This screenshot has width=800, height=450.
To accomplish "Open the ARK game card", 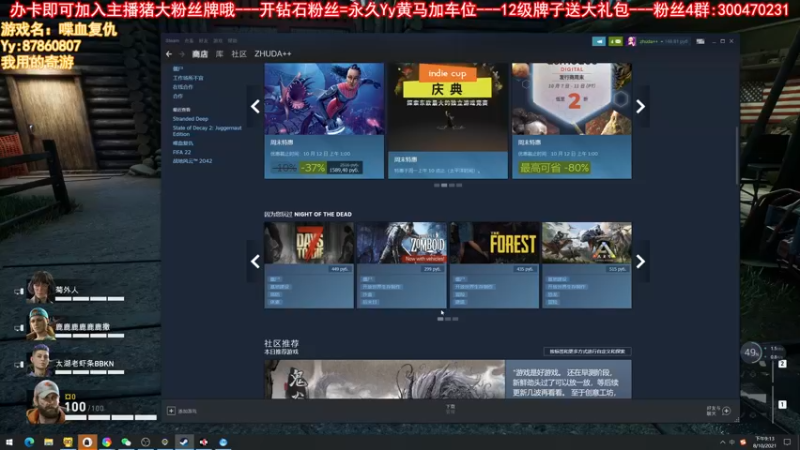I will pos(587,265).
